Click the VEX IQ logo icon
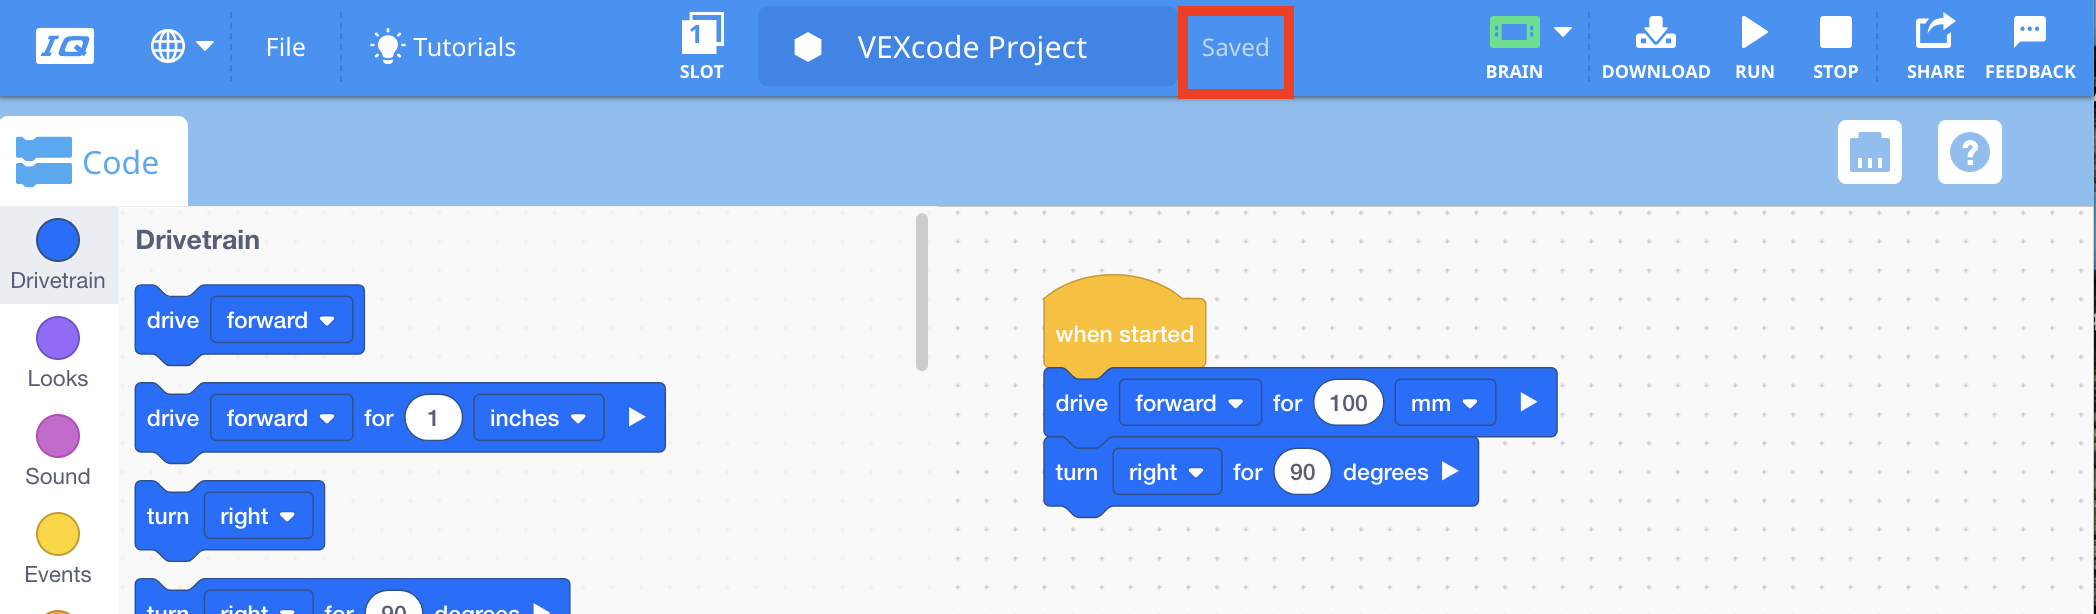Screen dimensions: 2096x614 pyautogui.click(x=65, y=46)
